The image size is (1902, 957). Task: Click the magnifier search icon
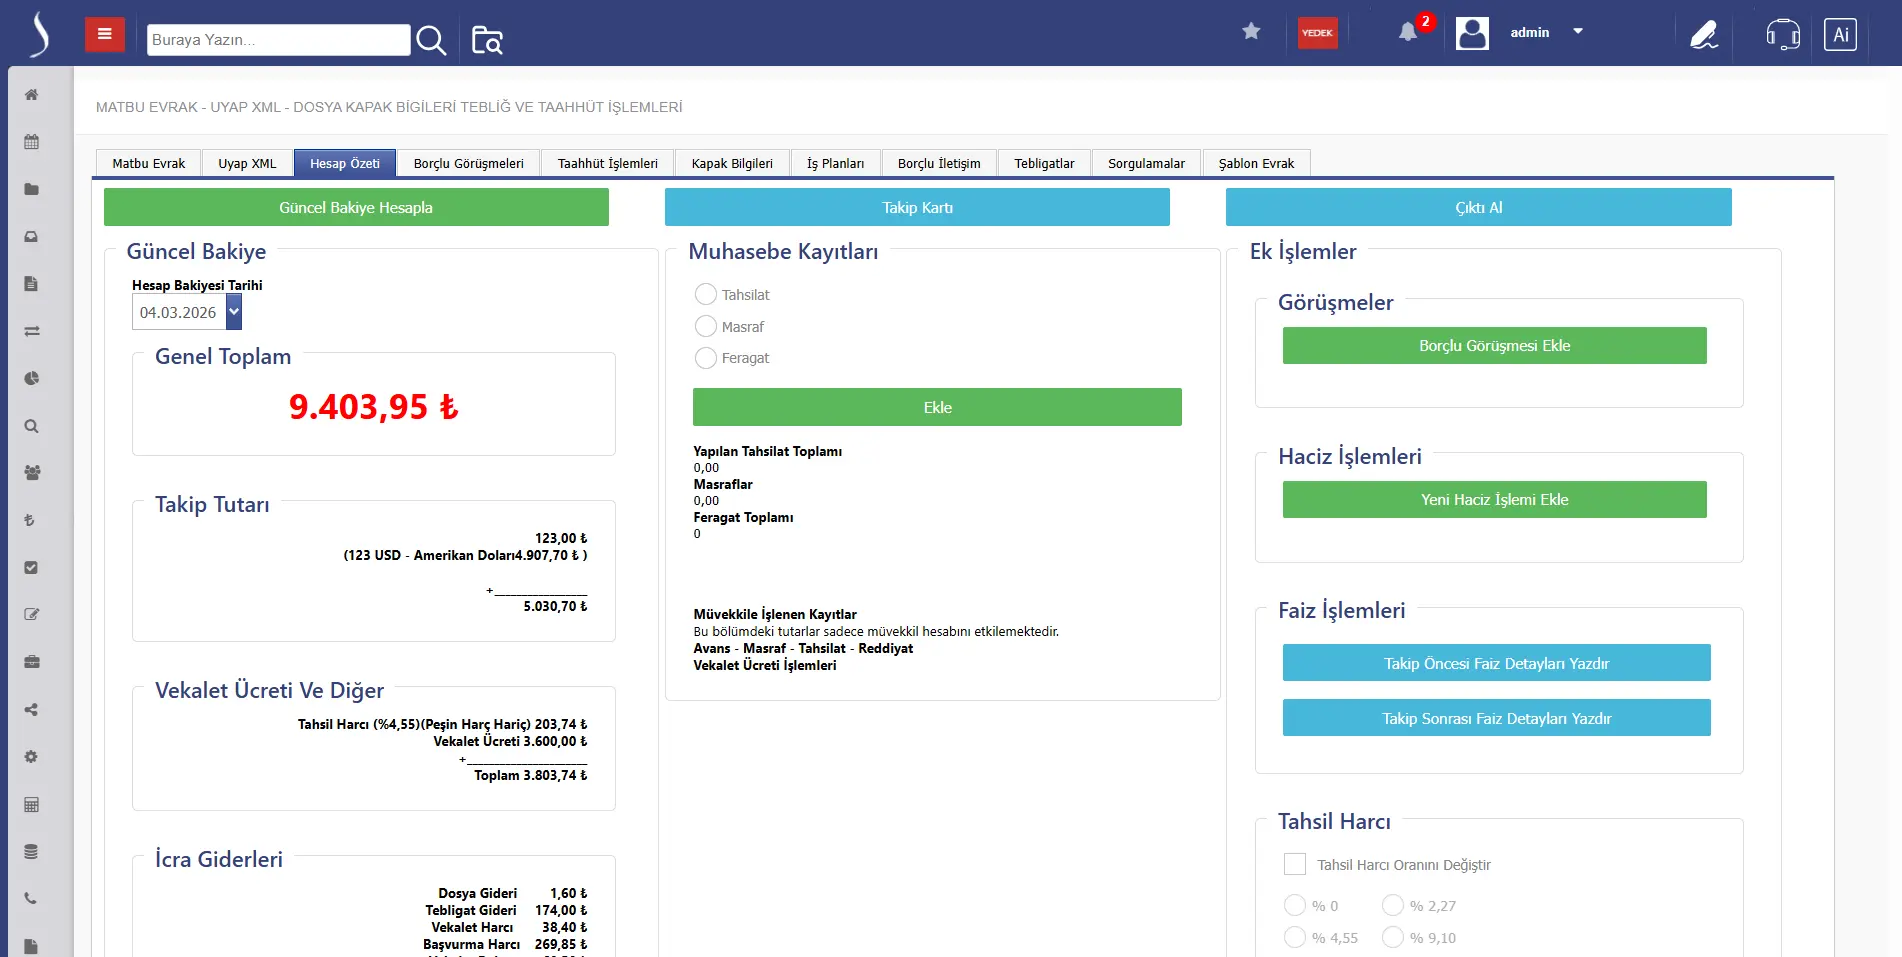pyautogui.click(x=431, y=40)
